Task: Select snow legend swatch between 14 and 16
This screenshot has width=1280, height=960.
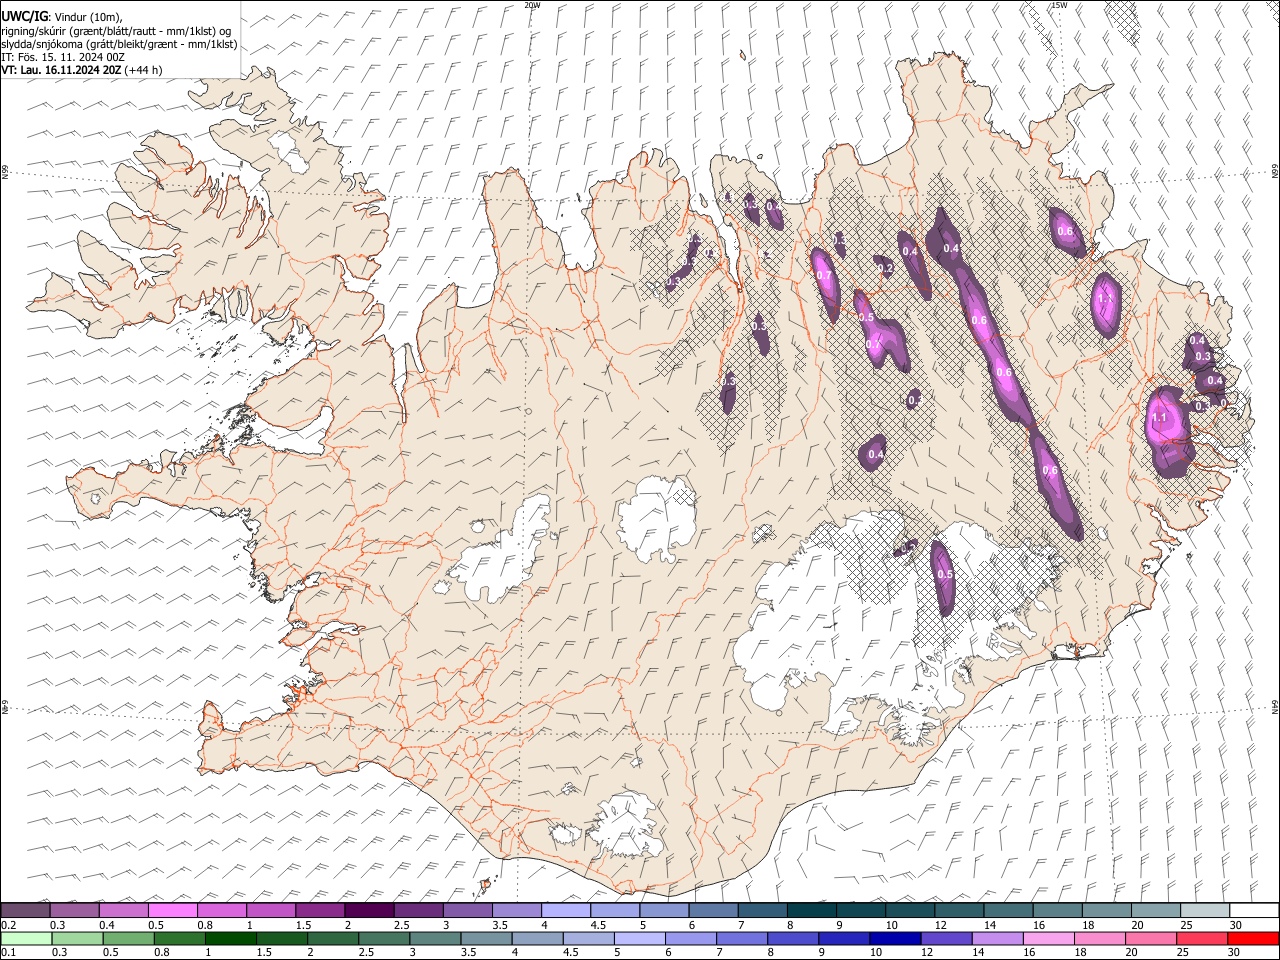Action: coord(1008,911)
